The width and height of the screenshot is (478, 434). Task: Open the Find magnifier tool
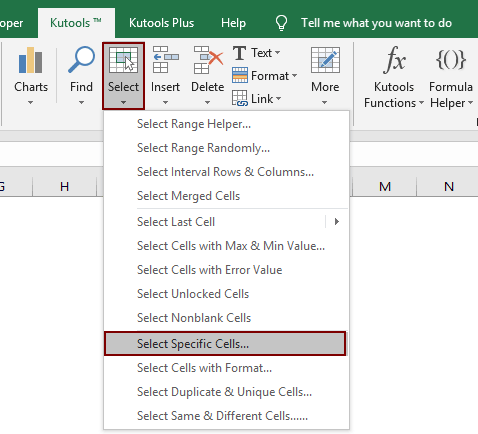pyautogui.click(x=81, y=60)
